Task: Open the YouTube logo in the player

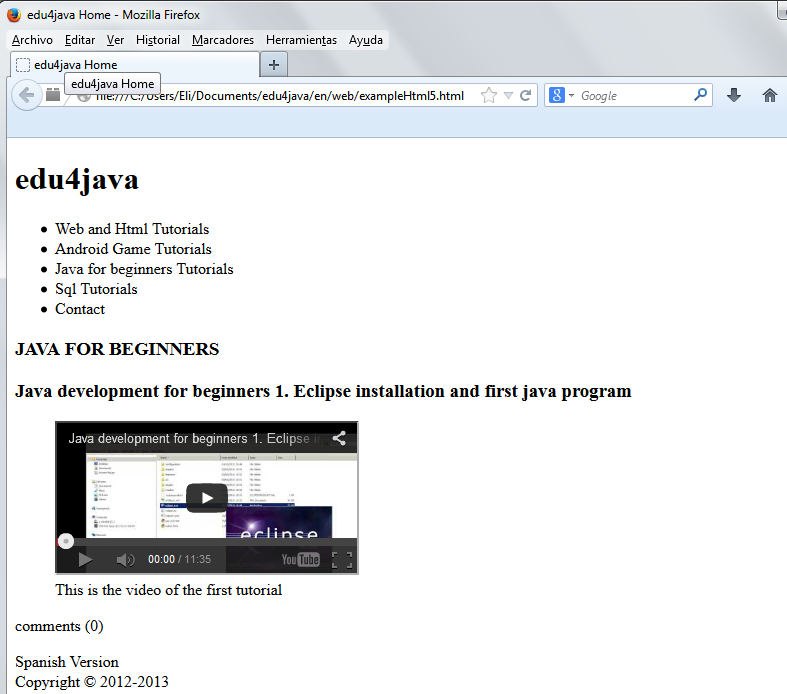Action: coord(300,559)
